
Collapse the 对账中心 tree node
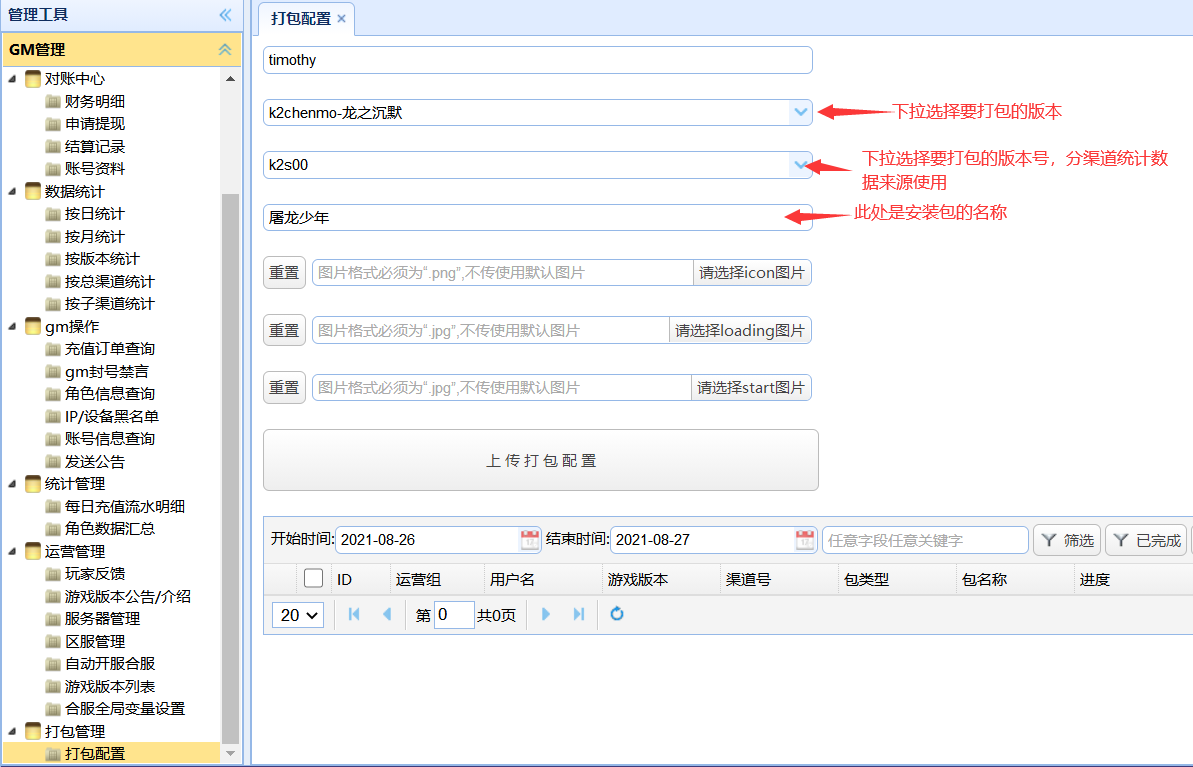[13, 79]
